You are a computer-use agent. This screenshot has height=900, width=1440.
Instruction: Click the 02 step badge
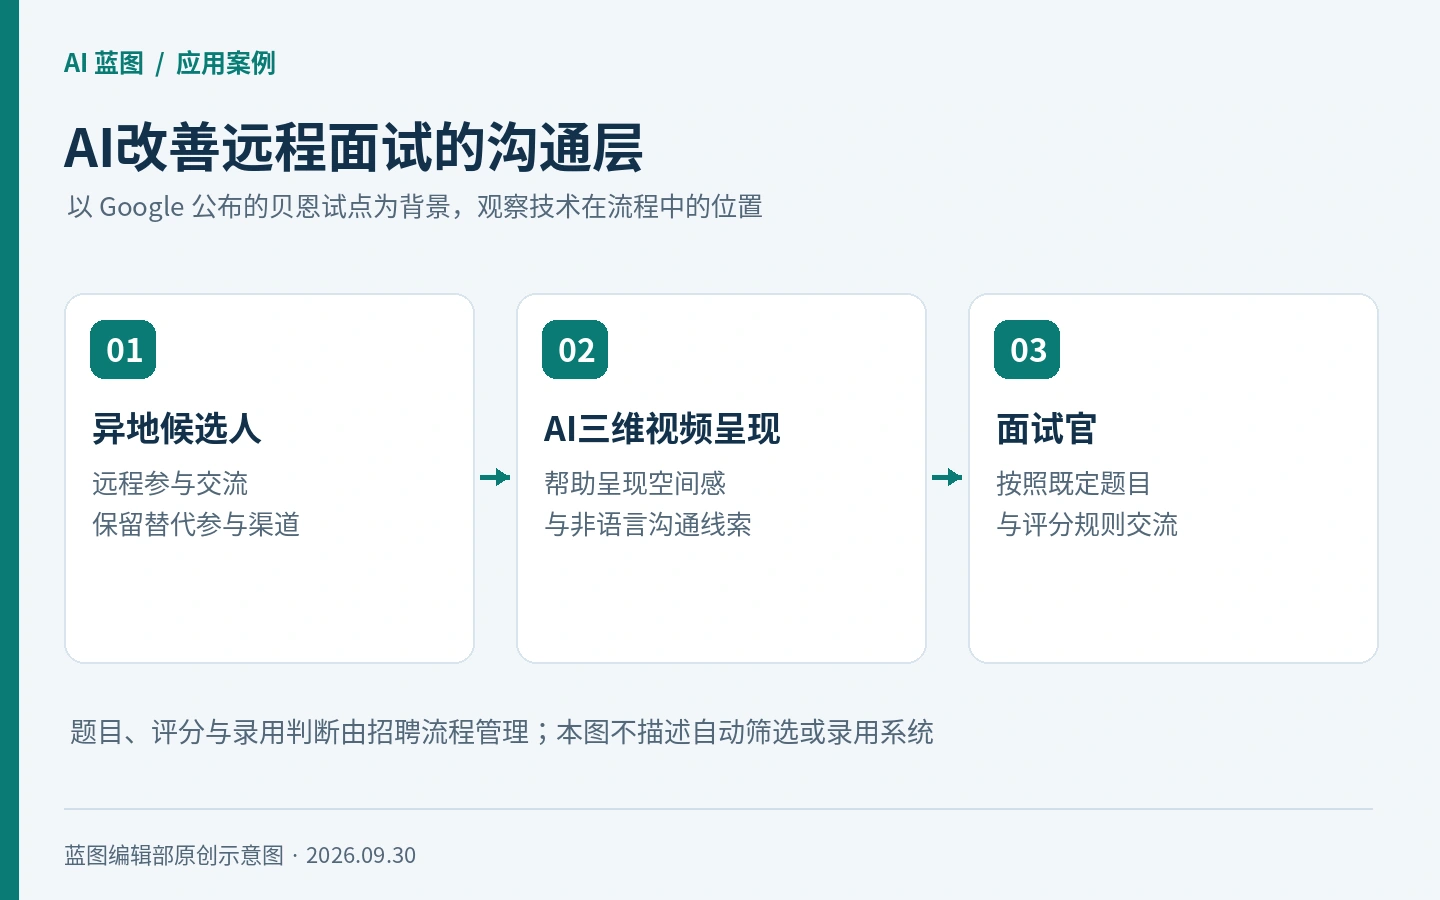click(x=575, y=350)
